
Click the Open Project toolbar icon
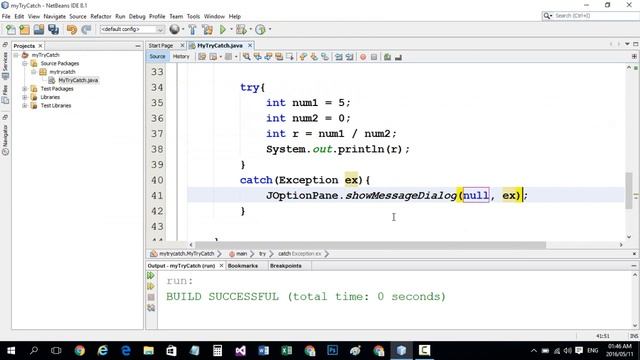(39, 29)
